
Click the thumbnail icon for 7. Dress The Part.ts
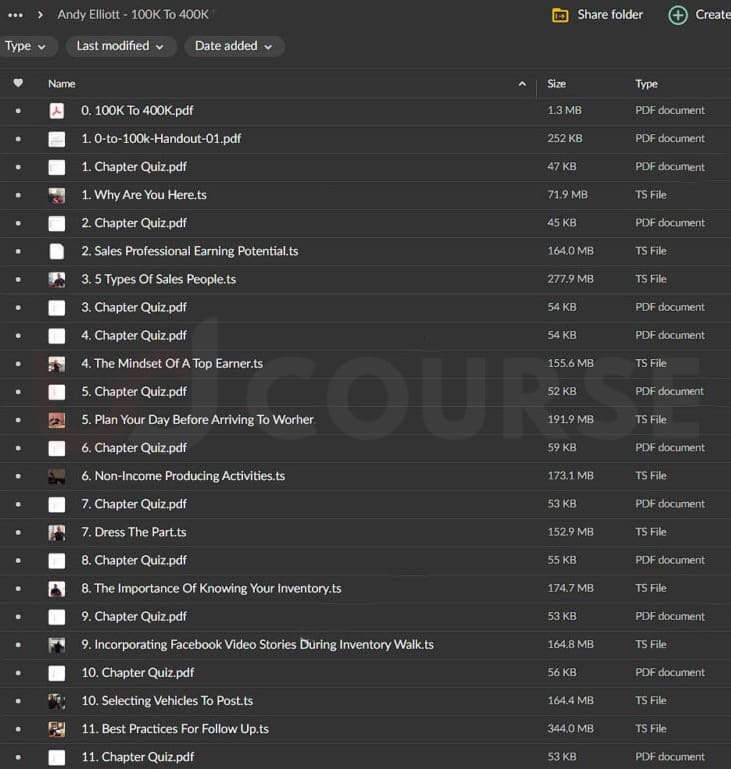[x=57, y=532]
